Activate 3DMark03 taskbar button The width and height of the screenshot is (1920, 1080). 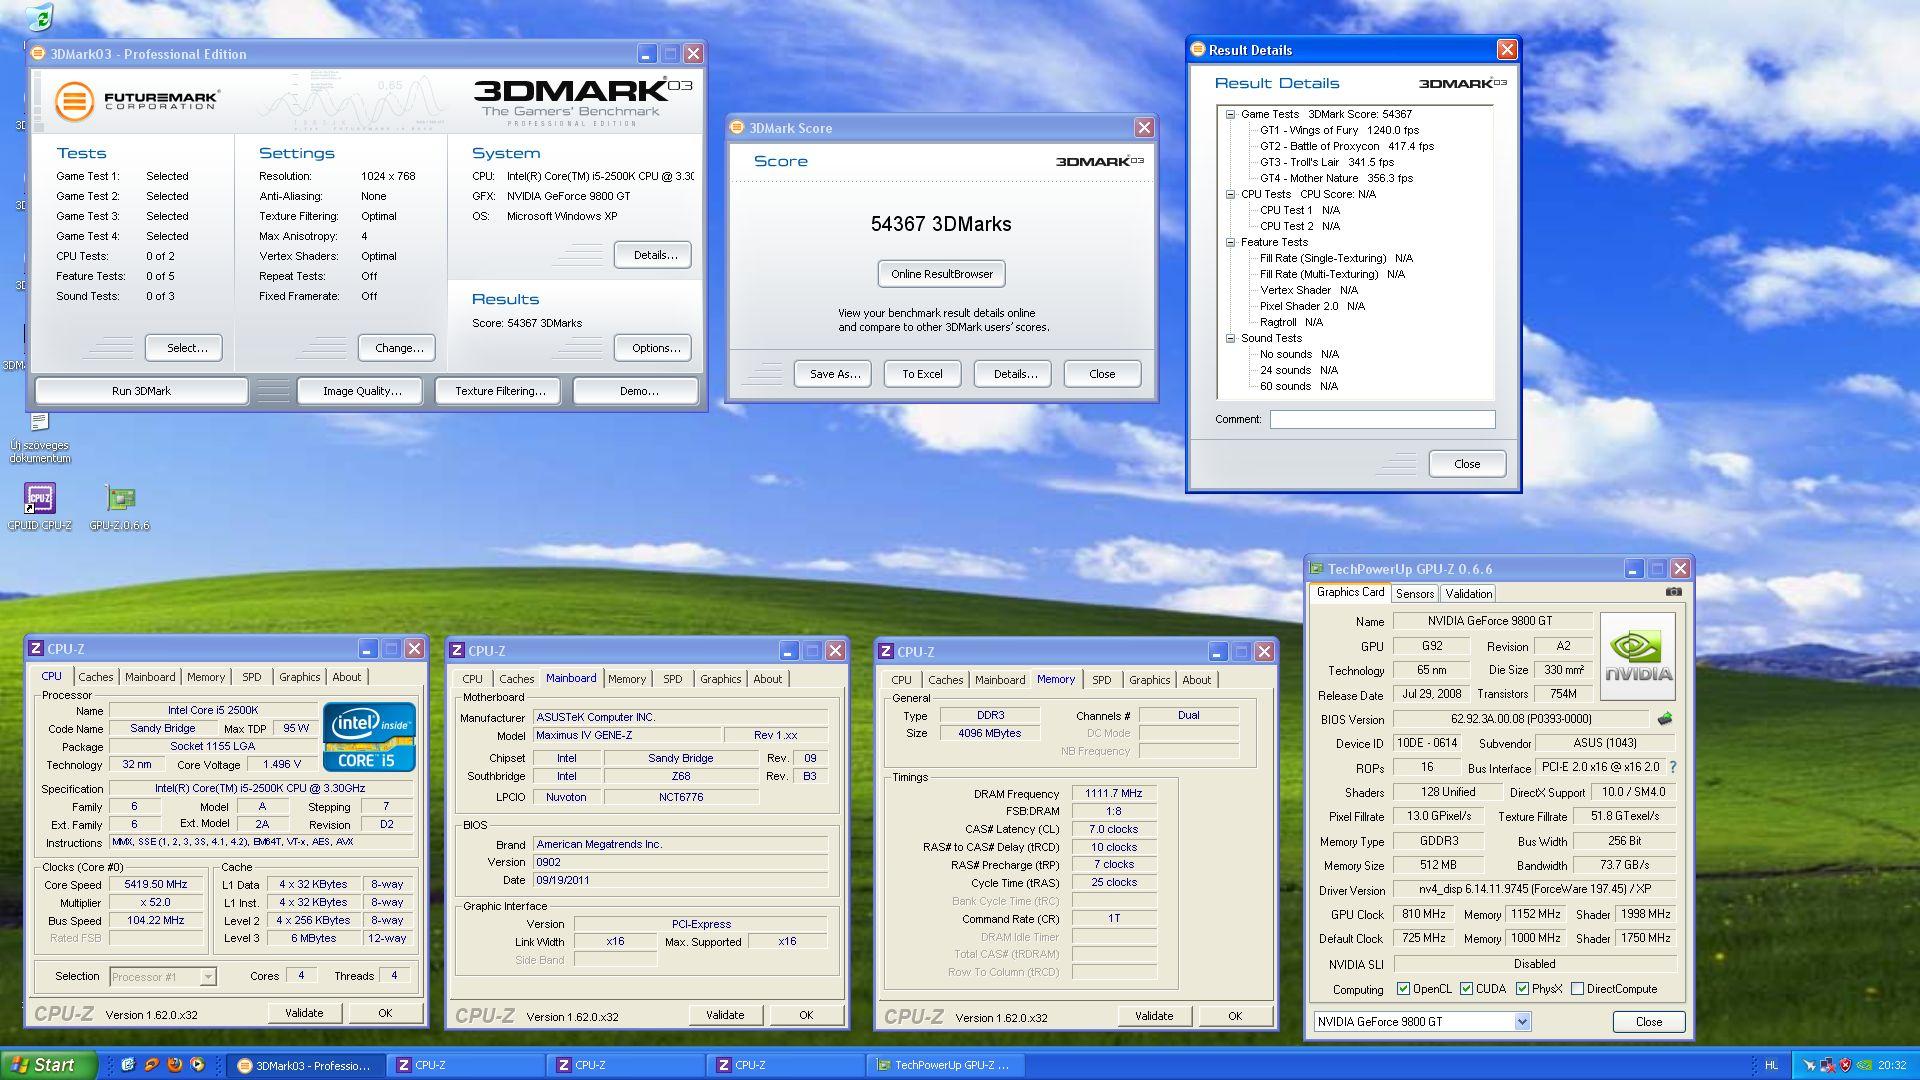click(305, 1066)
